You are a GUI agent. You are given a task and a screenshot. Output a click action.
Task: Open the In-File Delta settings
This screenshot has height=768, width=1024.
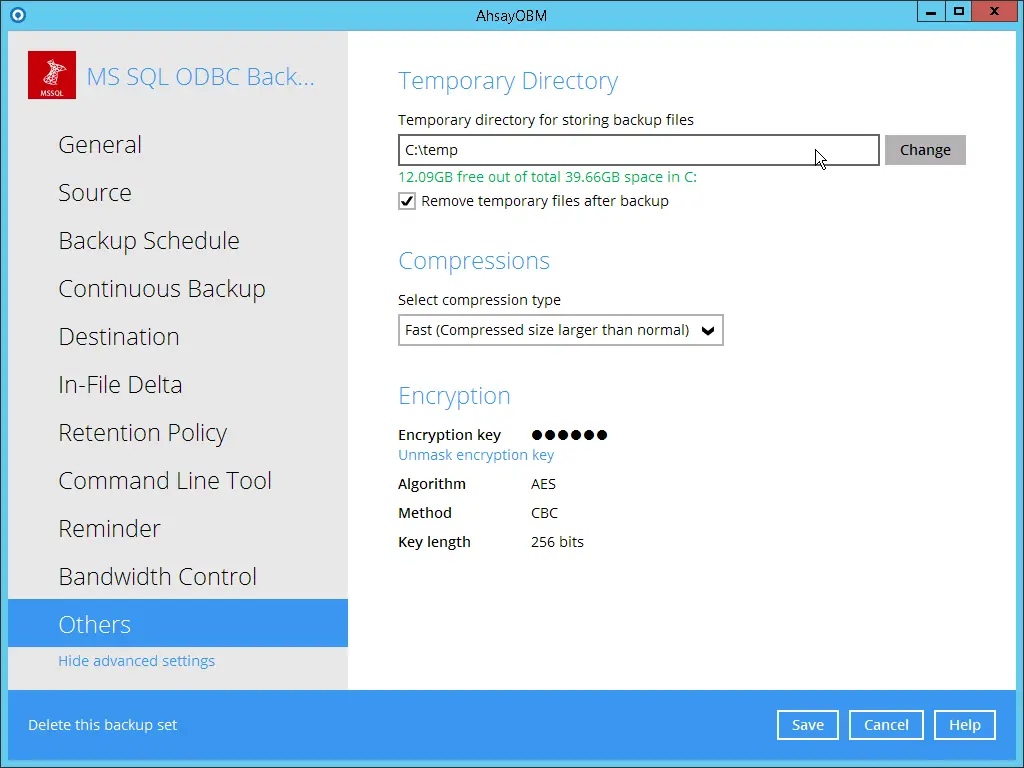coord(120,384)
